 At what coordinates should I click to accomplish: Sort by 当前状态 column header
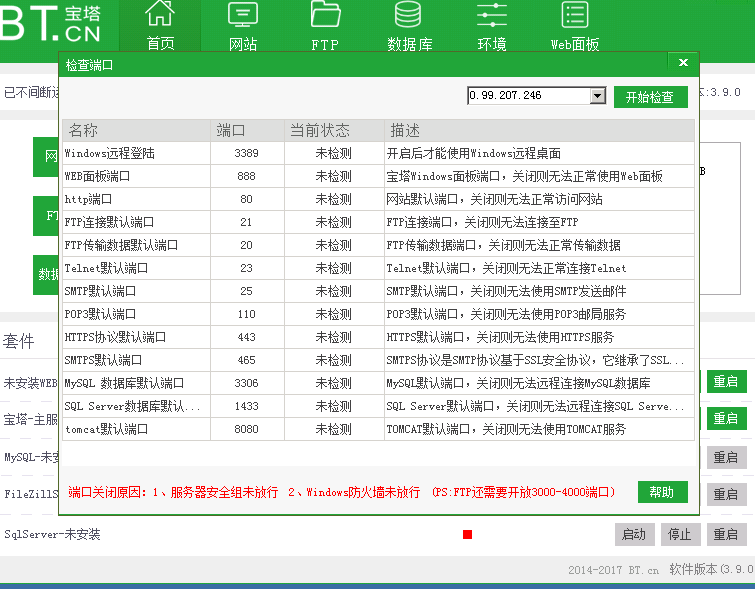pos(334,130)
